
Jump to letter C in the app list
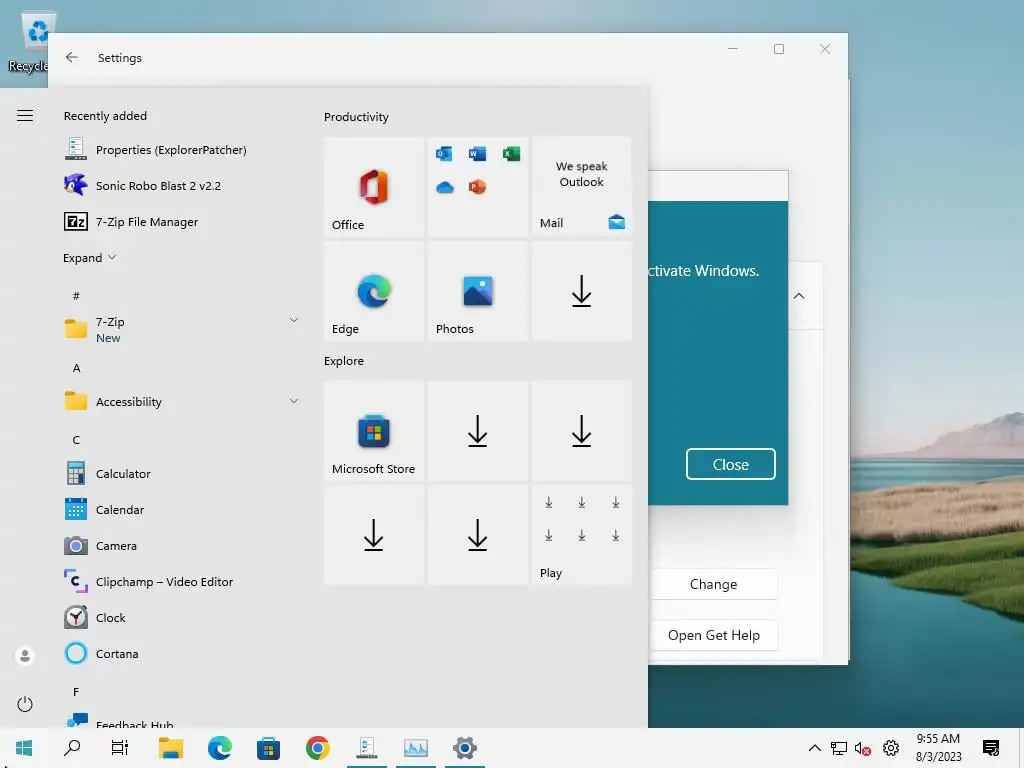76,440
